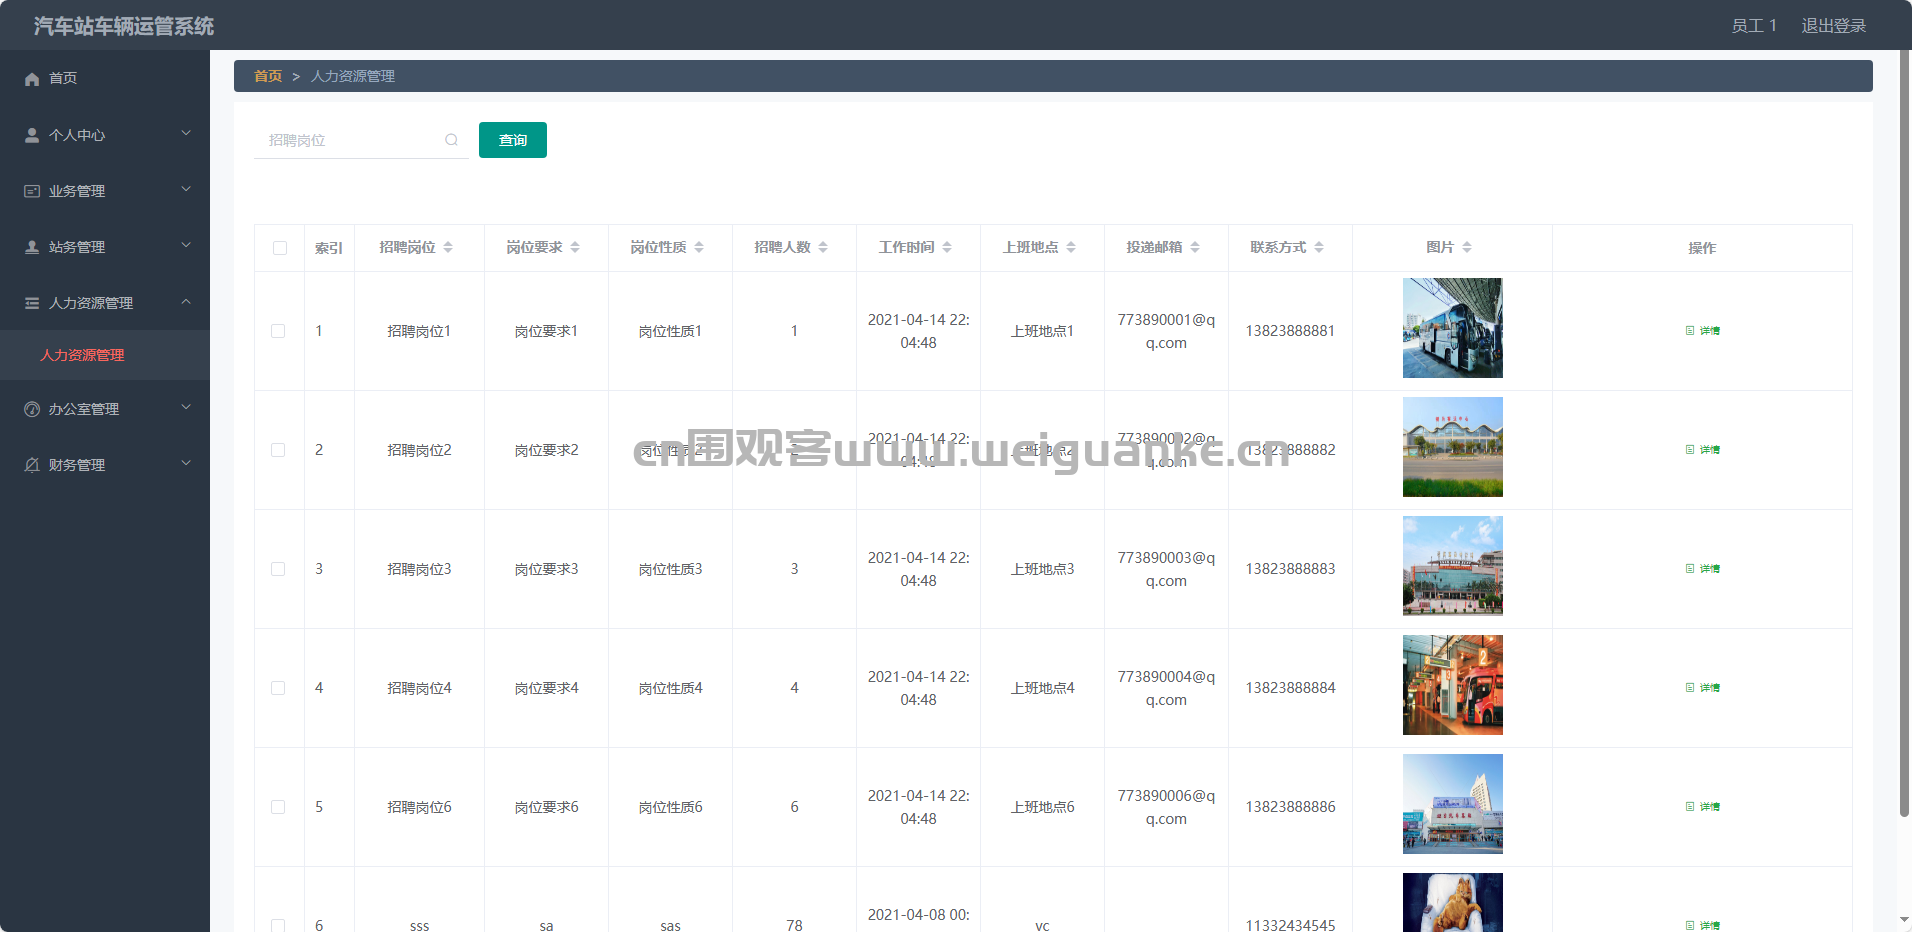1912x932 pixels.
Task: Click 退出登录 to log out
Action: click(x=1834, y=26)
